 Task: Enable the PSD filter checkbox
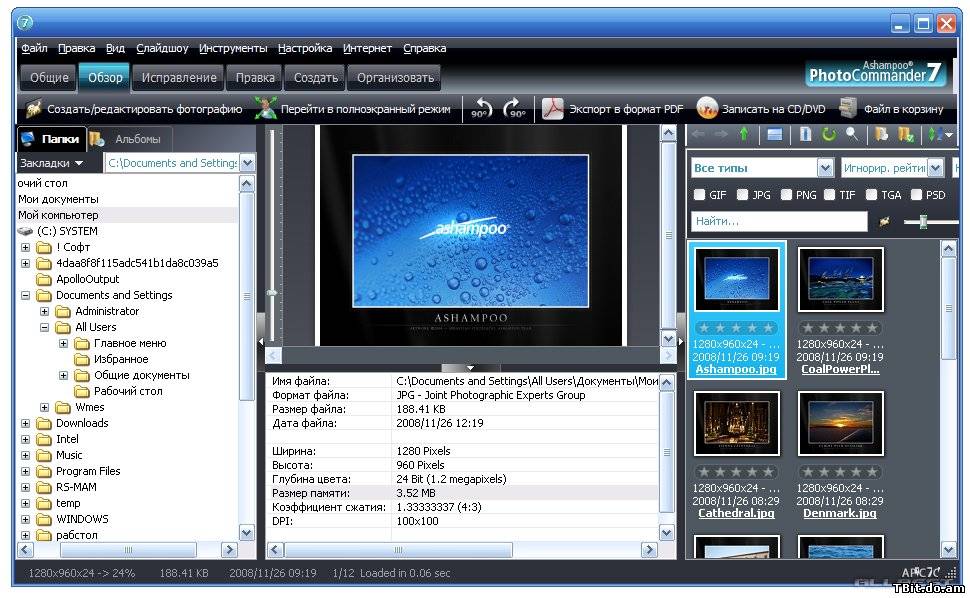tap(916, 195)
